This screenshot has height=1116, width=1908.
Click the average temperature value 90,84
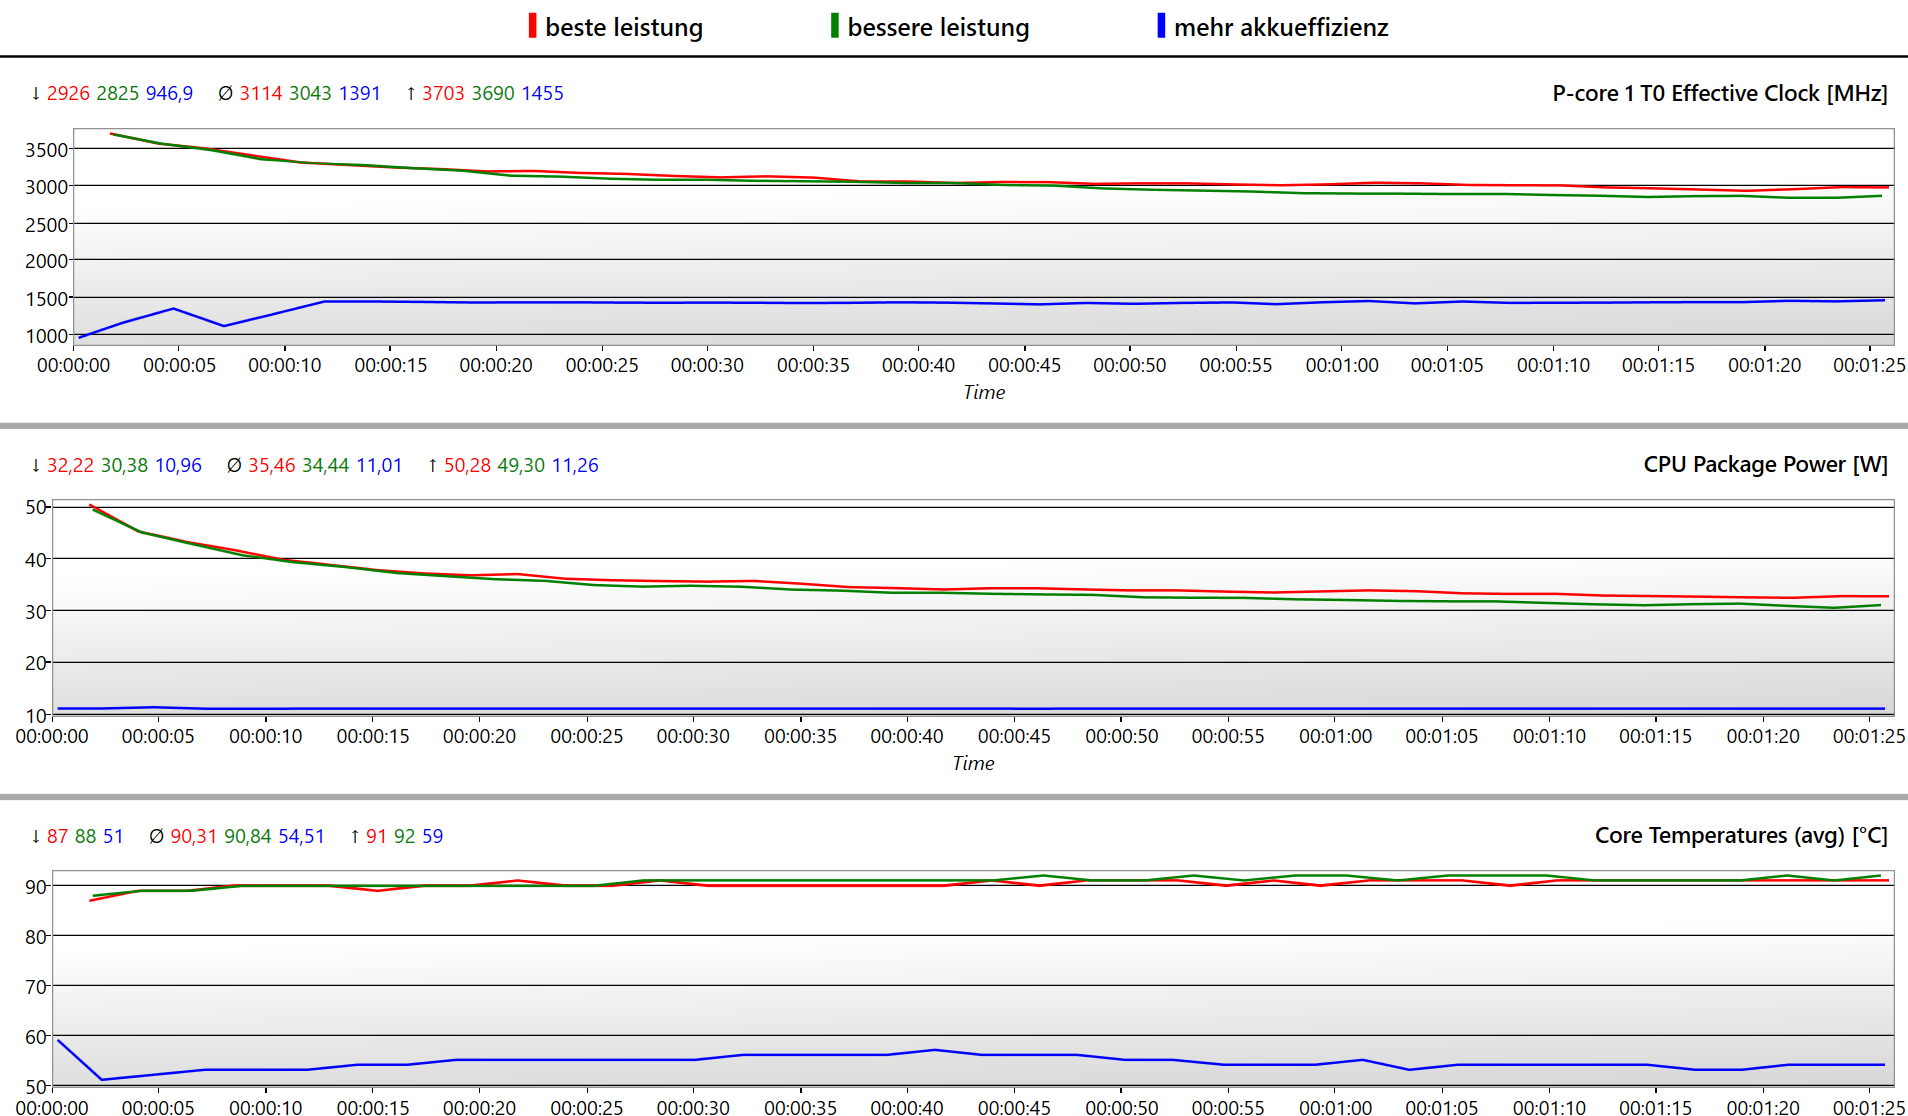(248, 836)
